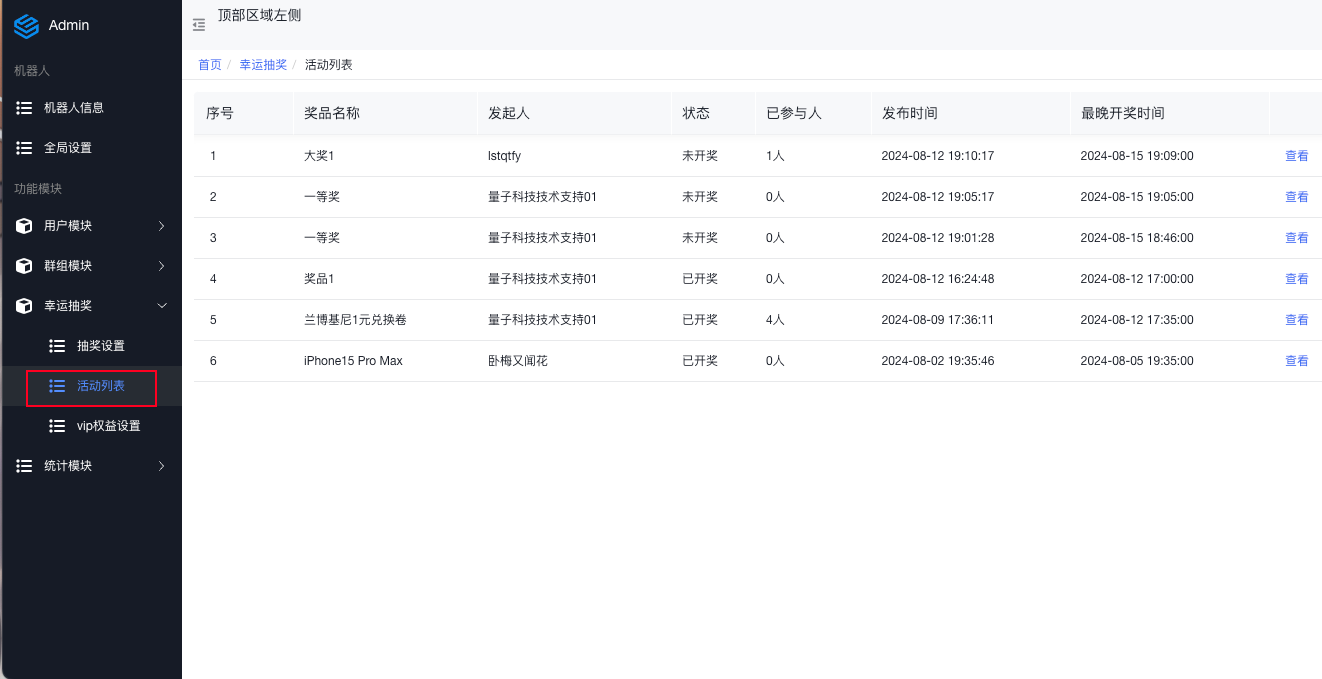
Task: Toggle the sidebar collapse icon
Action: click(199, 24)
